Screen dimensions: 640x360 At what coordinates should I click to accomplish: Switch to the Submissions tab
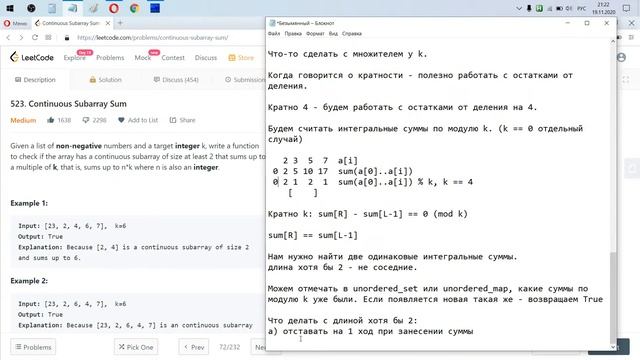click(x=245, y=80)
